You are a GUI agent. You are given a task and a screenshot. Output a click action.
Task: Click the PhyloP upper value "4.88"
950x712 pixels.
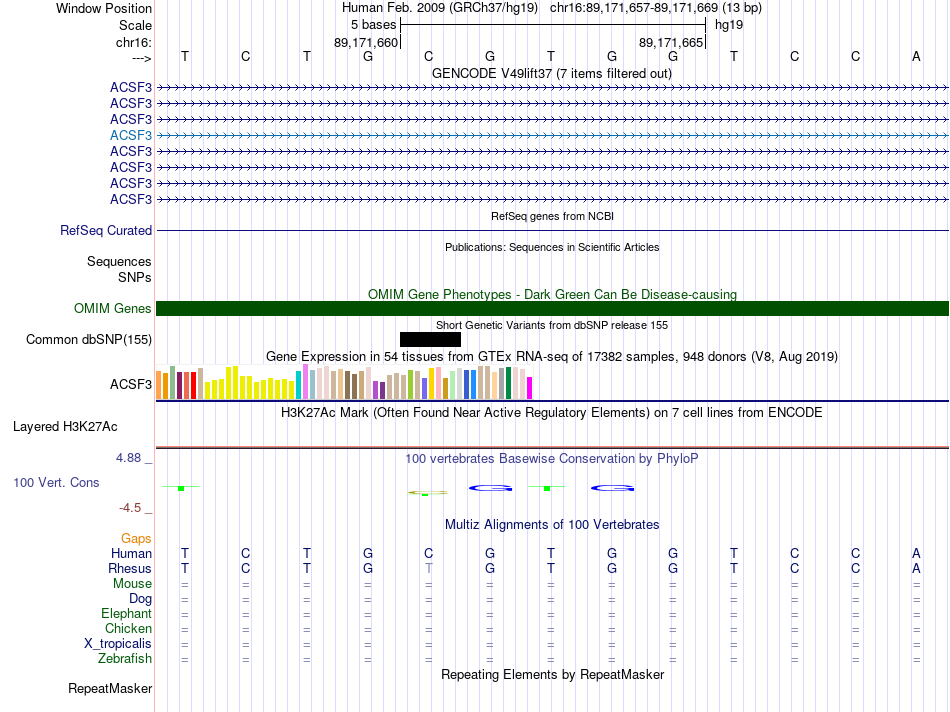tap(128, 457)
